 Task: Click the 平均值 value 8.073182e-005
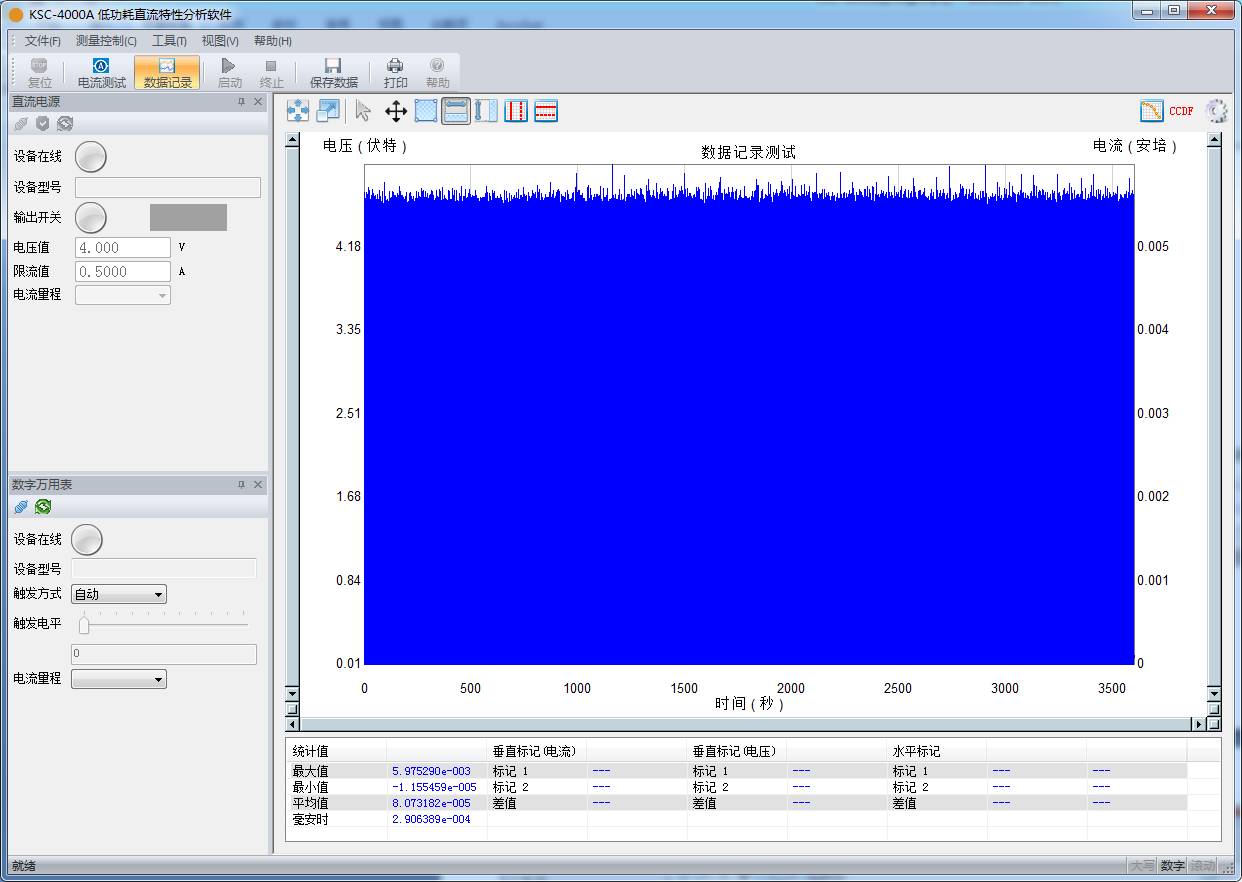pyautogui.click(x=431, y=803)
